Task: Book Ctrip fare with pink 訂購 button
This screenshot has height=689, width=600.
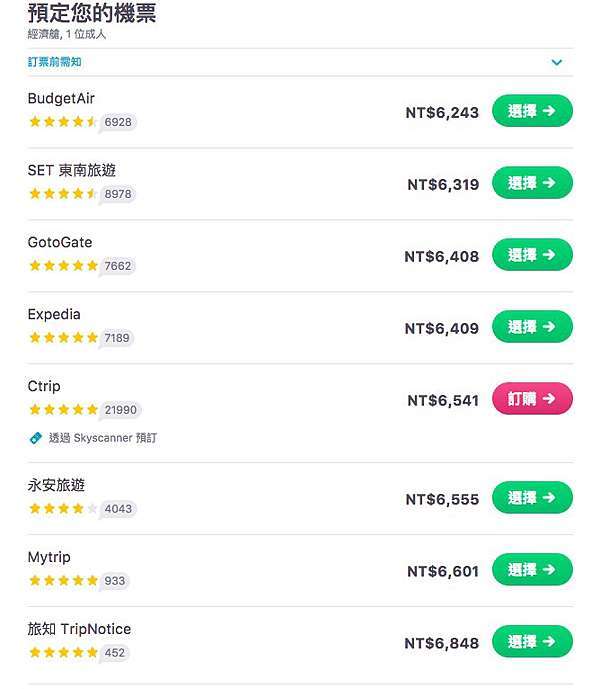Action: (532, 399)
